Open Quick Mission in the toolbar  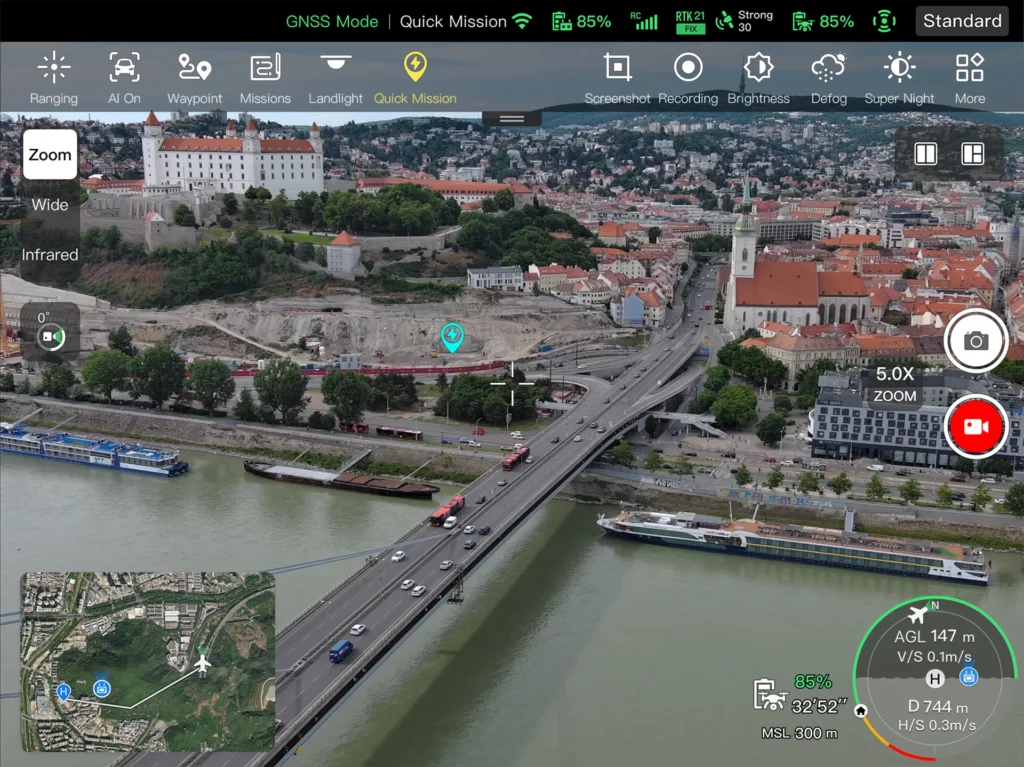(x=415, y=78)
